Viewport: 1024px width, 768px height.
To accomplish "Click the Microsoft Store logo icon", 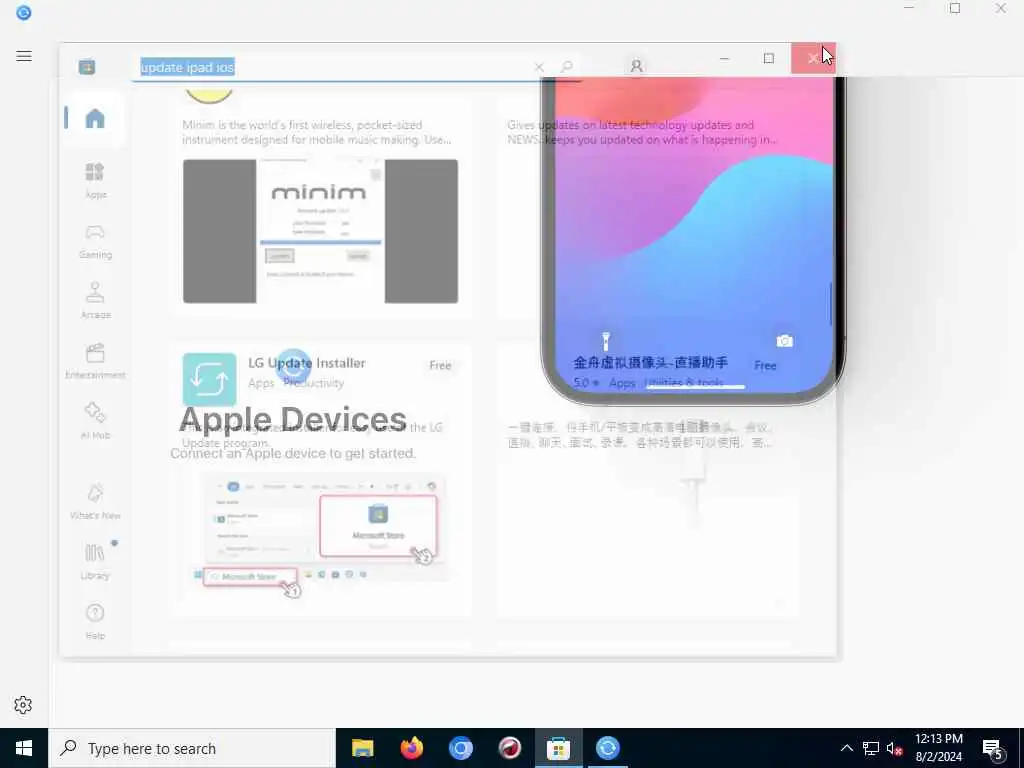I will (x=87, y=67).
